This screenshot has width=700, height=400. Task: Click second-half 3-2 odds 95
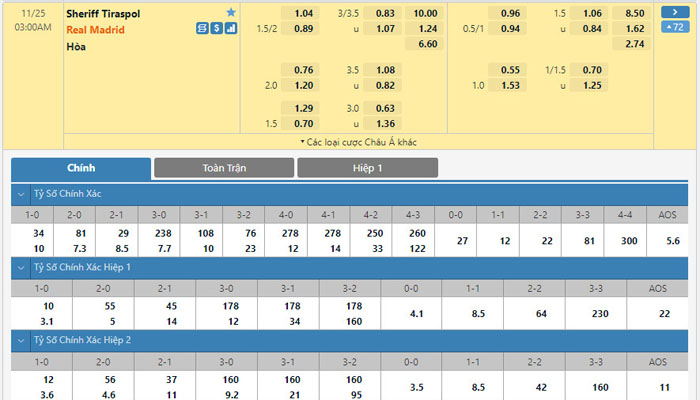356,395
